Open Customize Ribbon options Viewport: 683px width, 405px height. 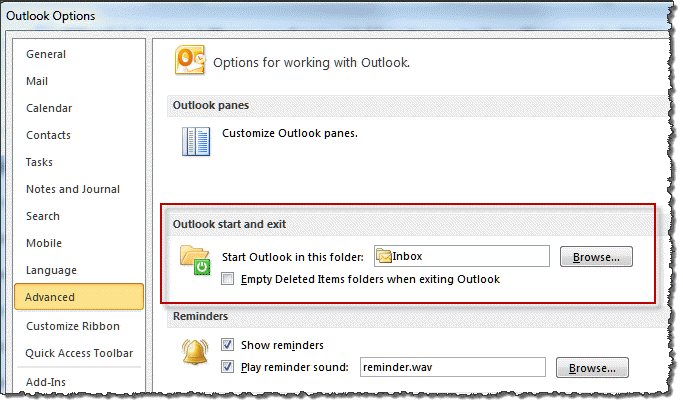coord(73,326)
